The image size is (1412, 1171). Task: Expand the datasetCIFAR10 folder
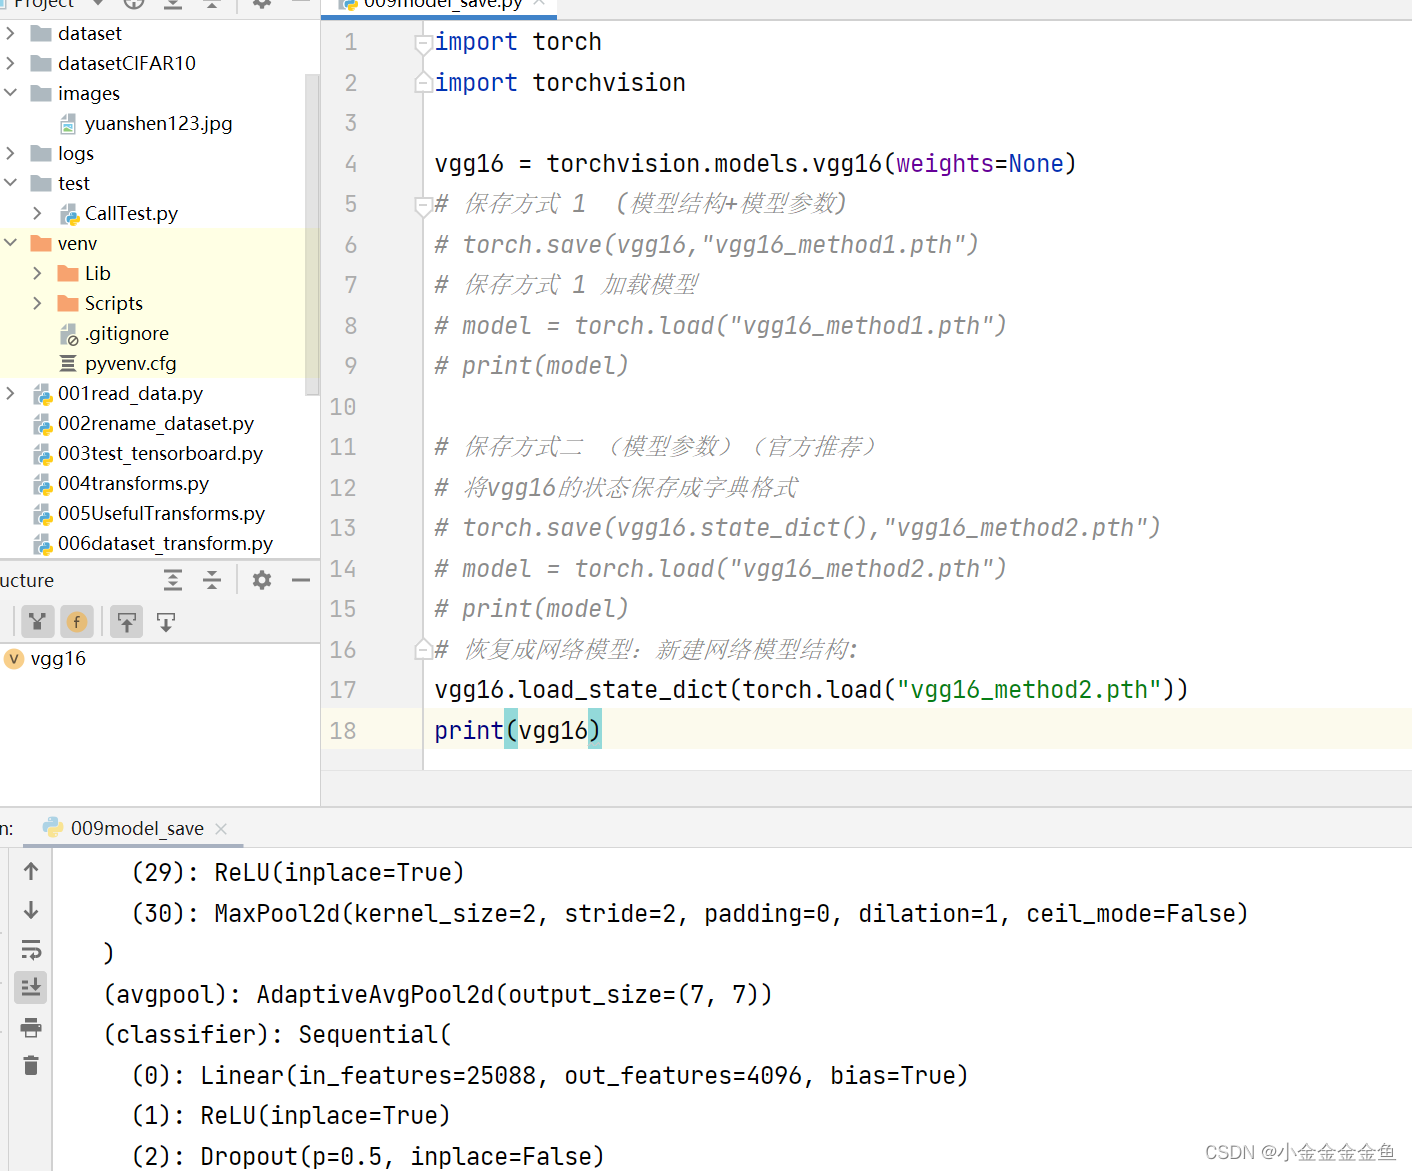[x=10, y=63]
